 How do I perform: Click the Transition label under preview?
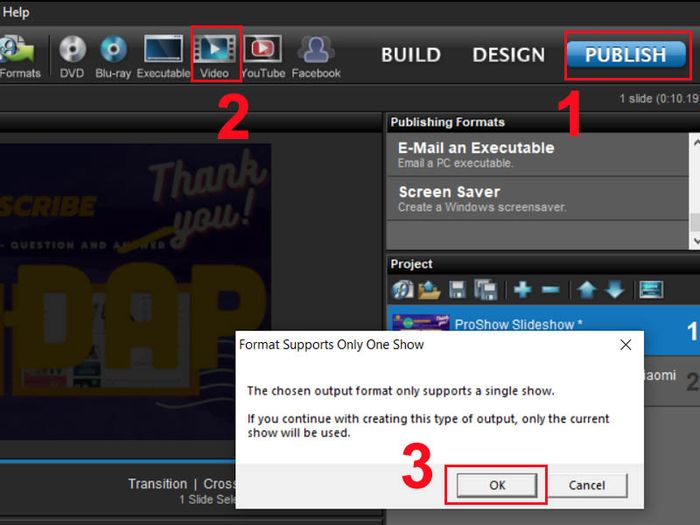point(158,484)
